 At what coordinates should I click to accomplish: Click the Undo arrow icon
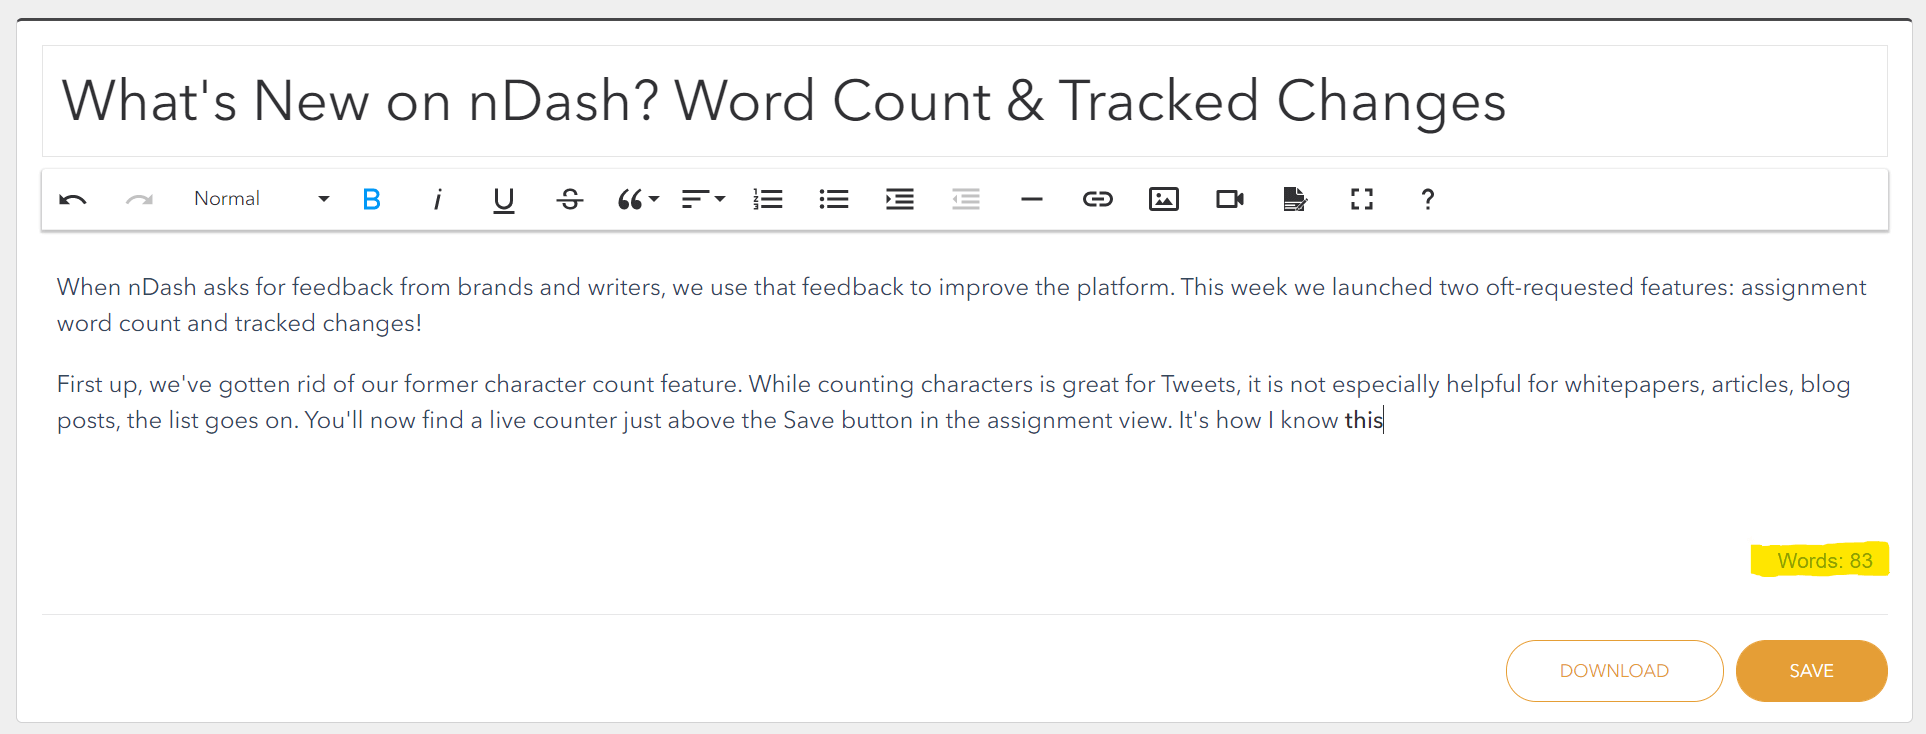73,199
